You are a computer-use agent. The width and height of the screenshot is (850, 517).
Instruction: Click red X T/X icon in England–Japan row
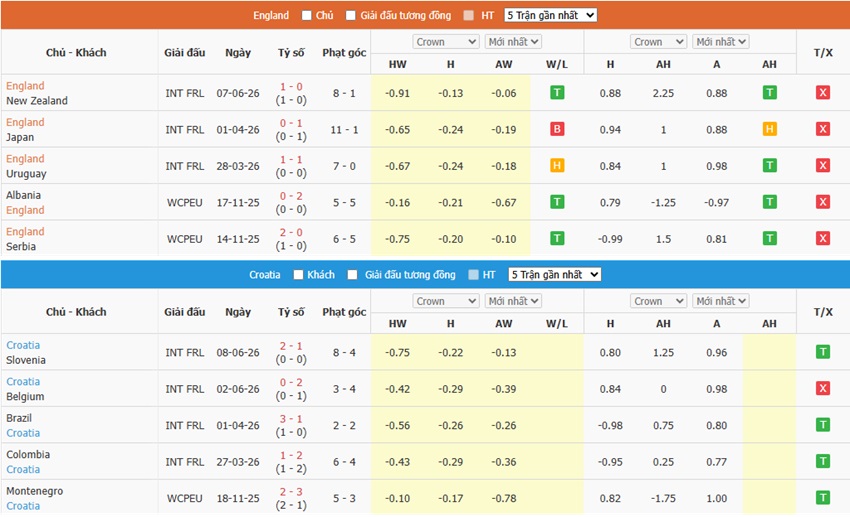click(x=823, y=129)
